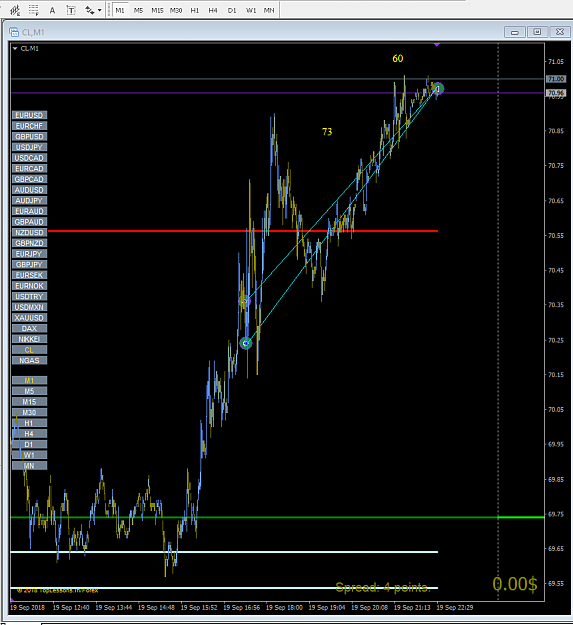
Task: Select the D1 button in chart panel
Action: click(x=29, y=444)
